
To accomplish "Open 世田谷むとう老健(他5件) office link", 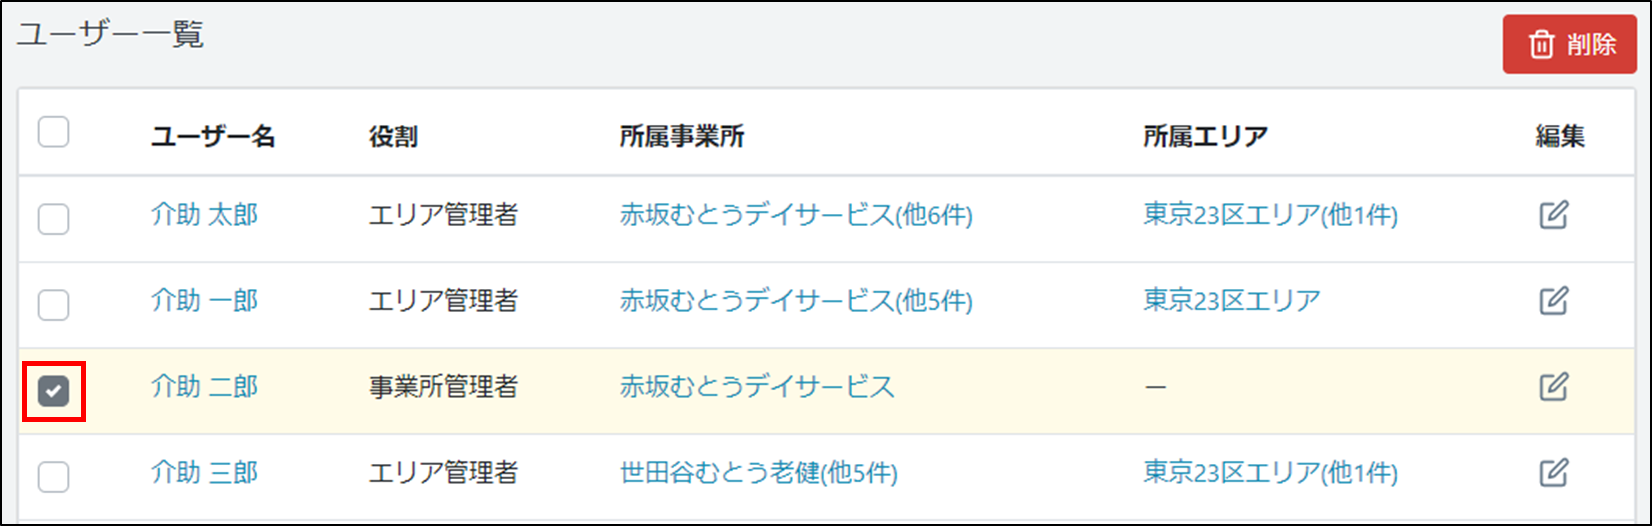I will point(758,473).
